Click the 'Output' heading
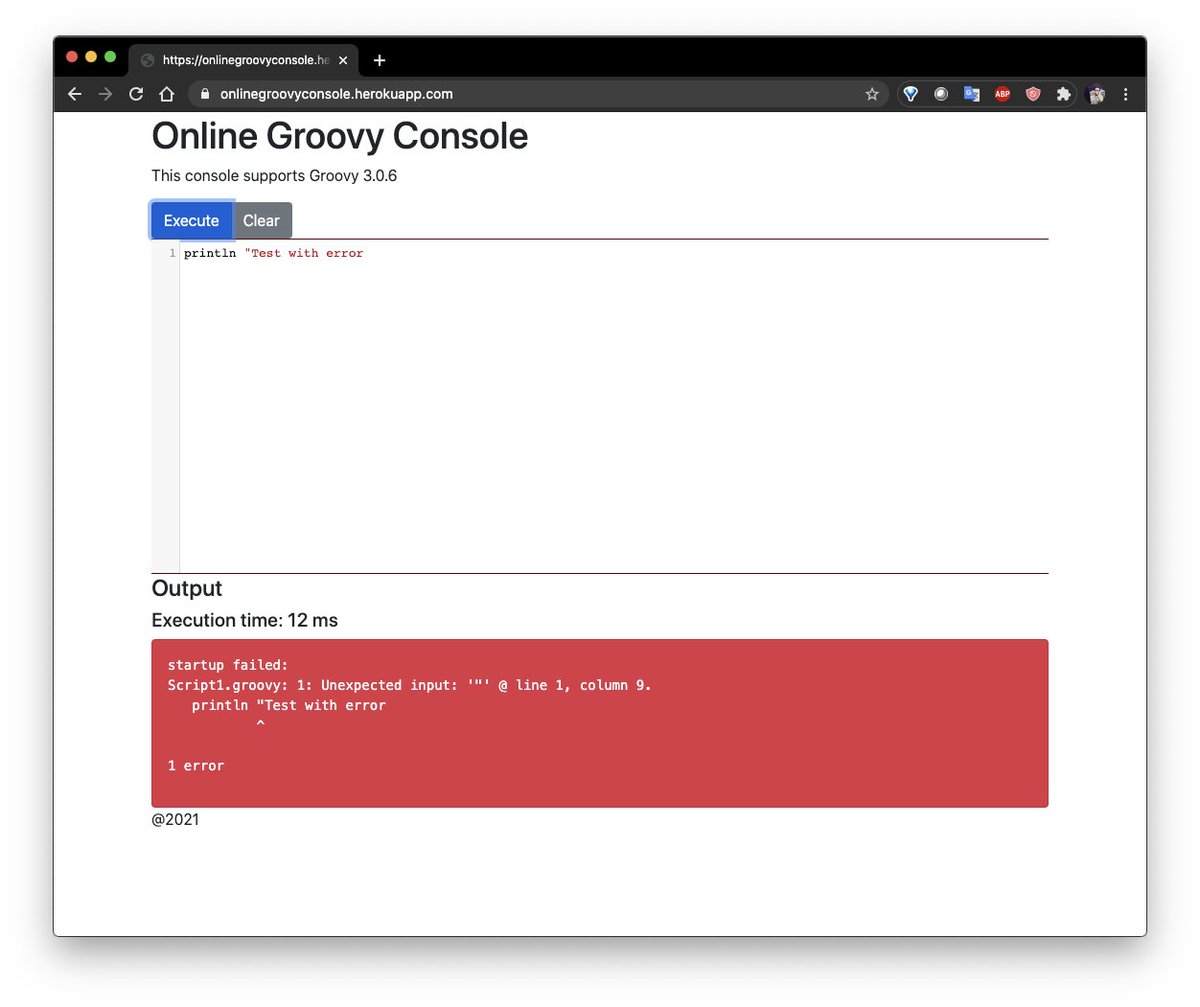 tap(187, 588)
